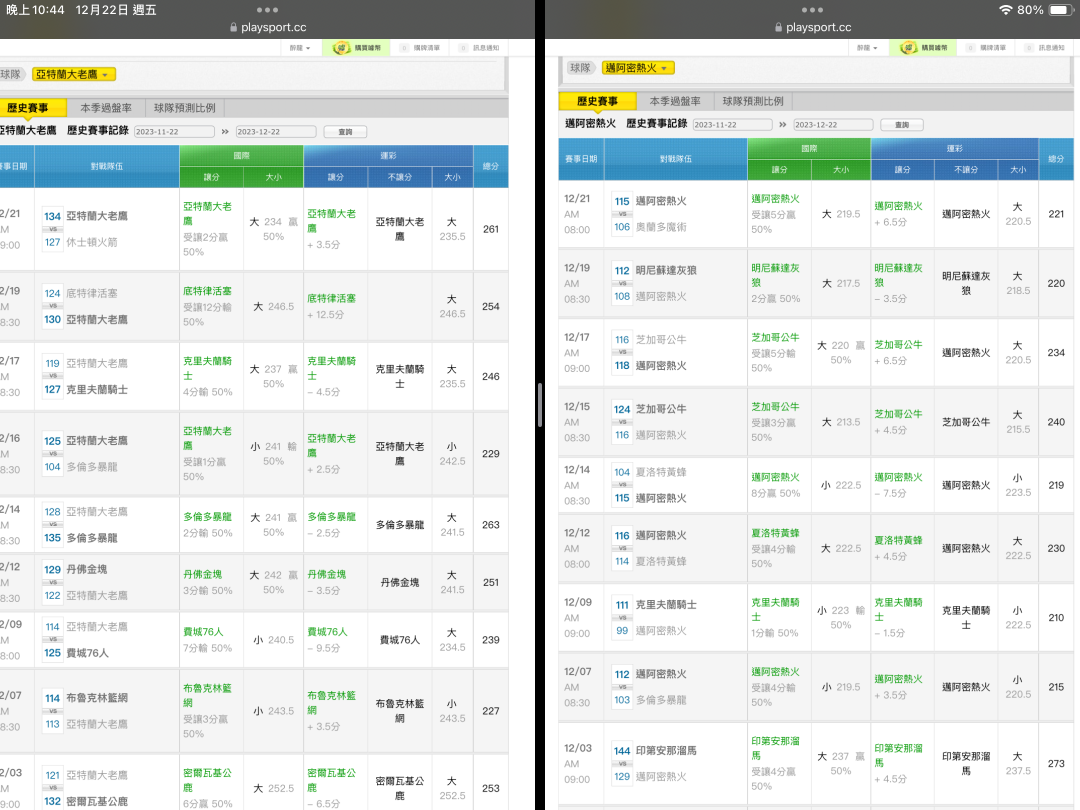This screenshot has width=1080, height=810.
Task: Open 球隊預測比例 tab in the Hawks window
Action: point(185,107)
